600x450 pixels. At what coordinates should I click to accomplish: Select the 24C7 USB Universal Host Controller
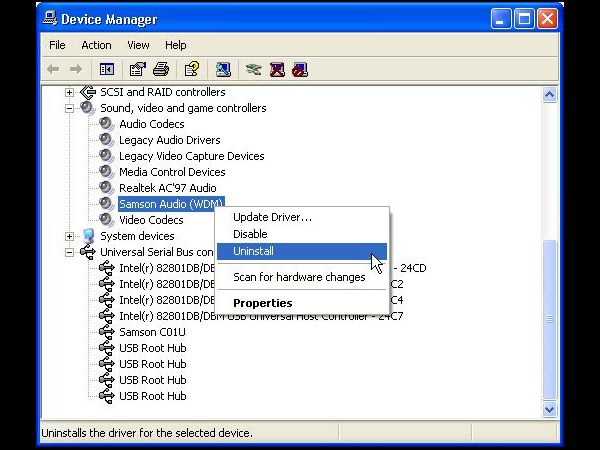pyautogui.click(x=261, y=316)
